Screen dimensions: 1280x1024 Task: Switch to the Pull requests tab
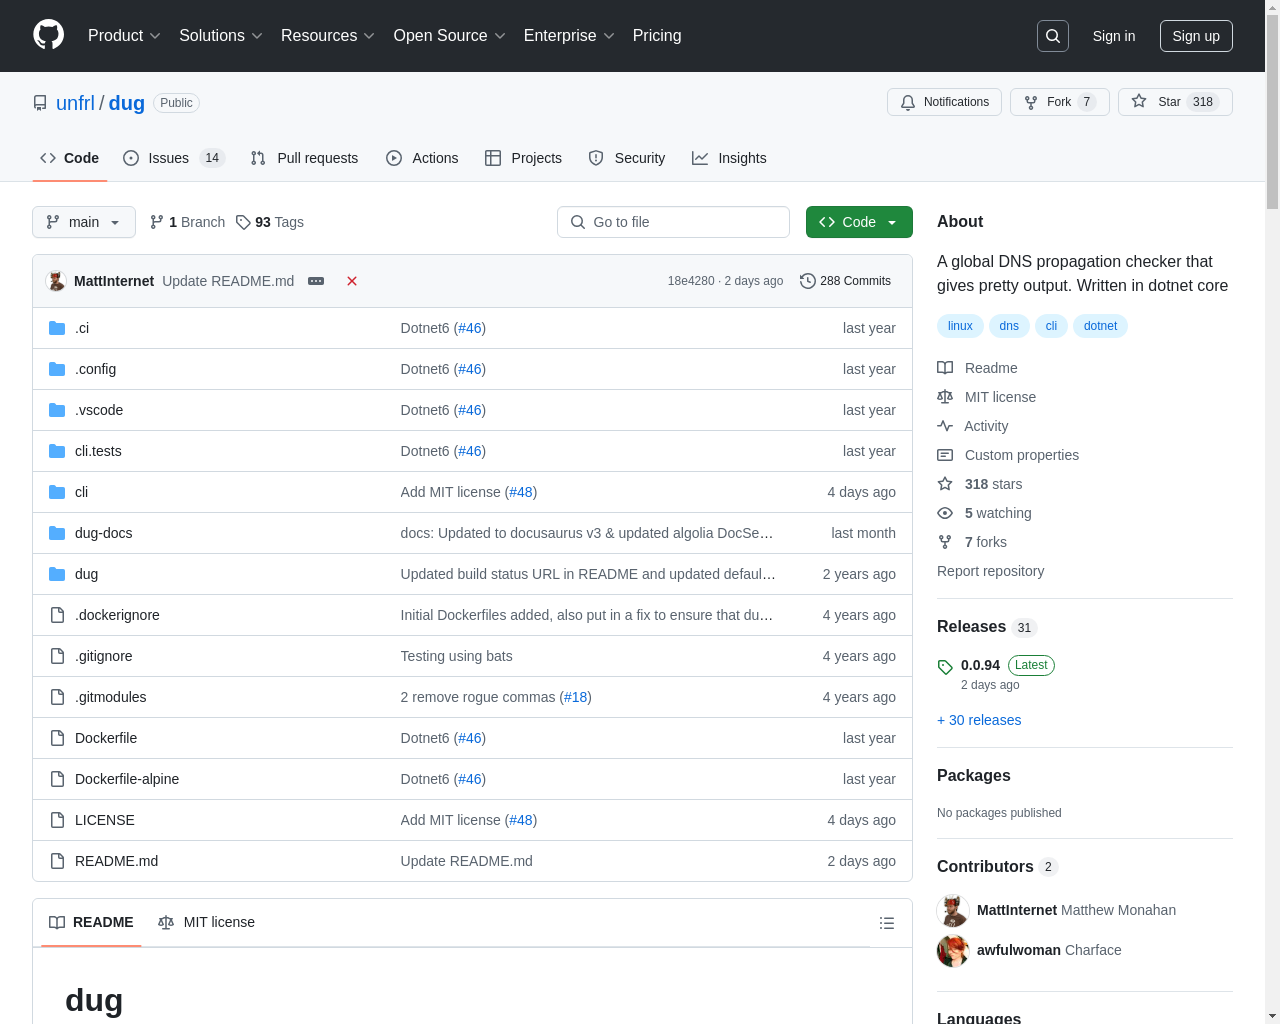point(304,158)
